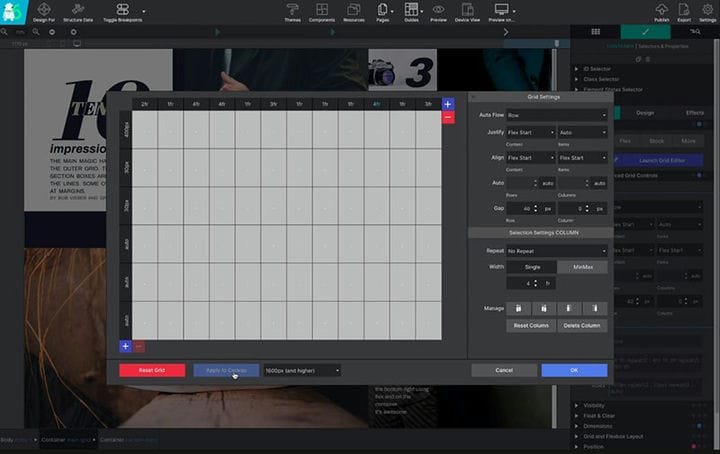Screen dimensions: 720x454
Task: Click Apply to Canvas button
Action: 226,370
